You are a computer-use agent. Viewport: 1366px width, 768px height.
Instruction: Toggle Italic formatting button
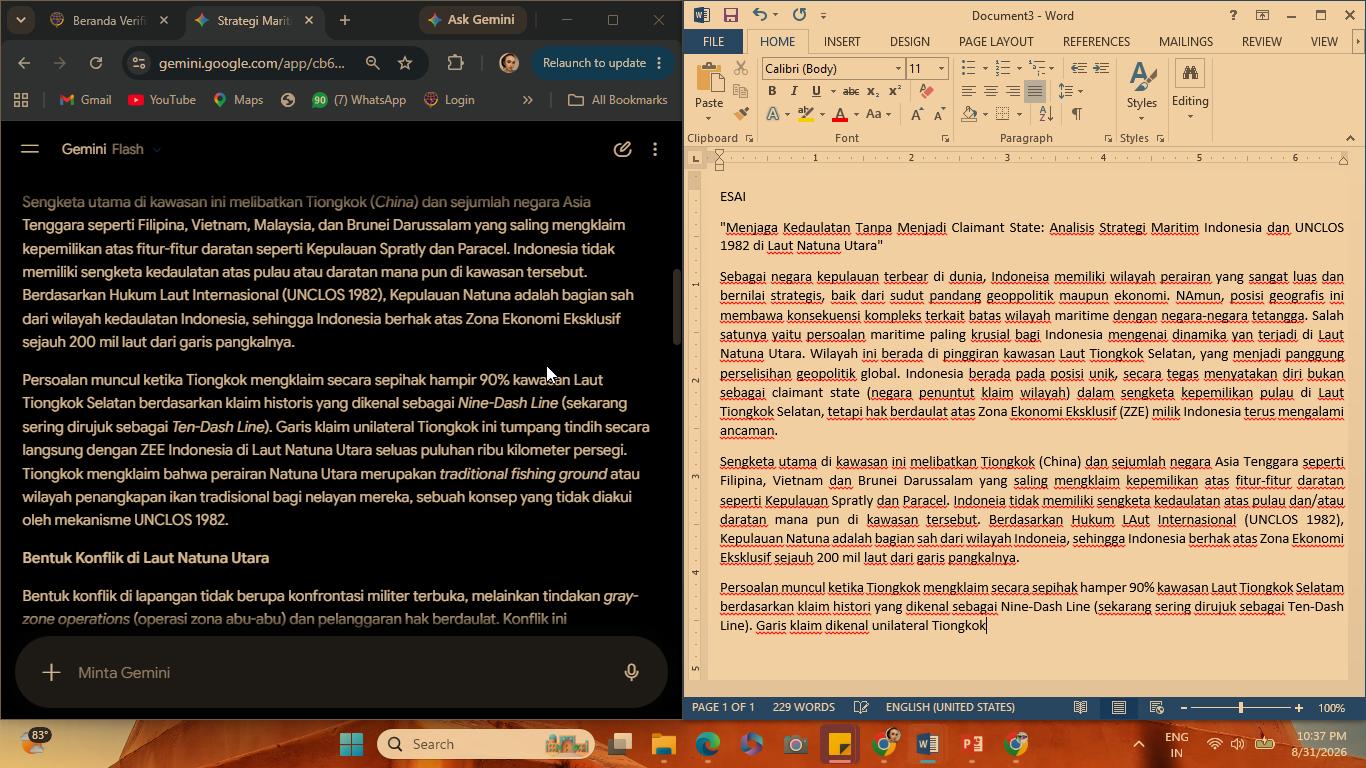(794, 91)
